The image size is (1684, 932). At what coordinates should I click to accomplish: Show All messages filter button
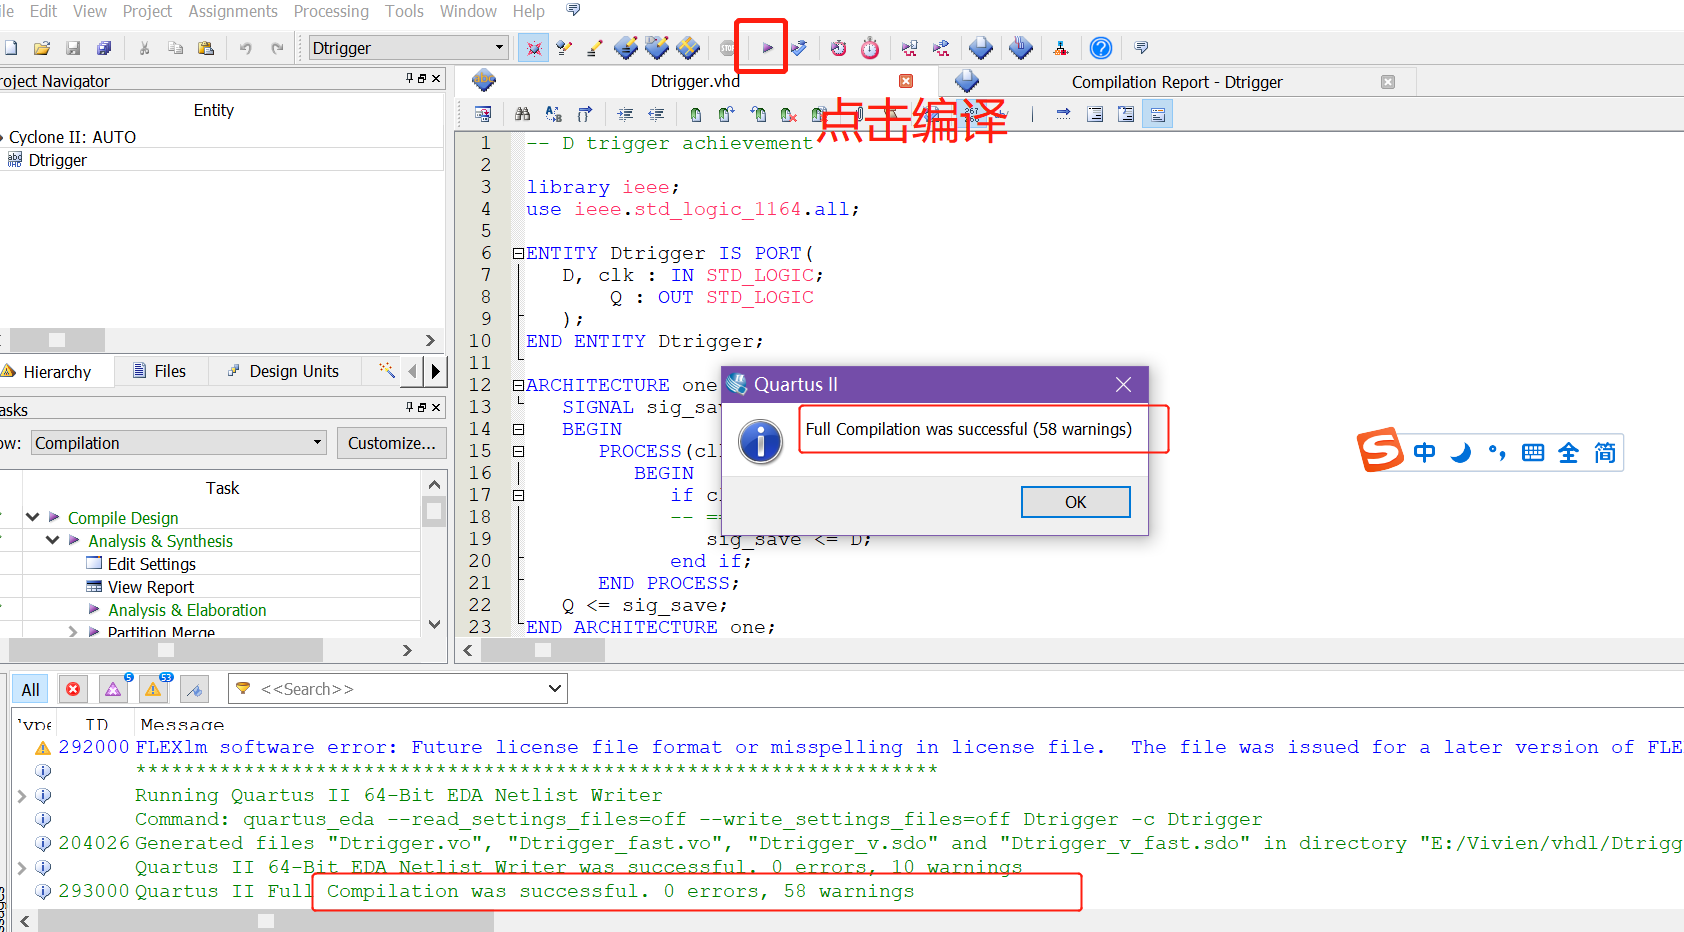click(31, 689)
